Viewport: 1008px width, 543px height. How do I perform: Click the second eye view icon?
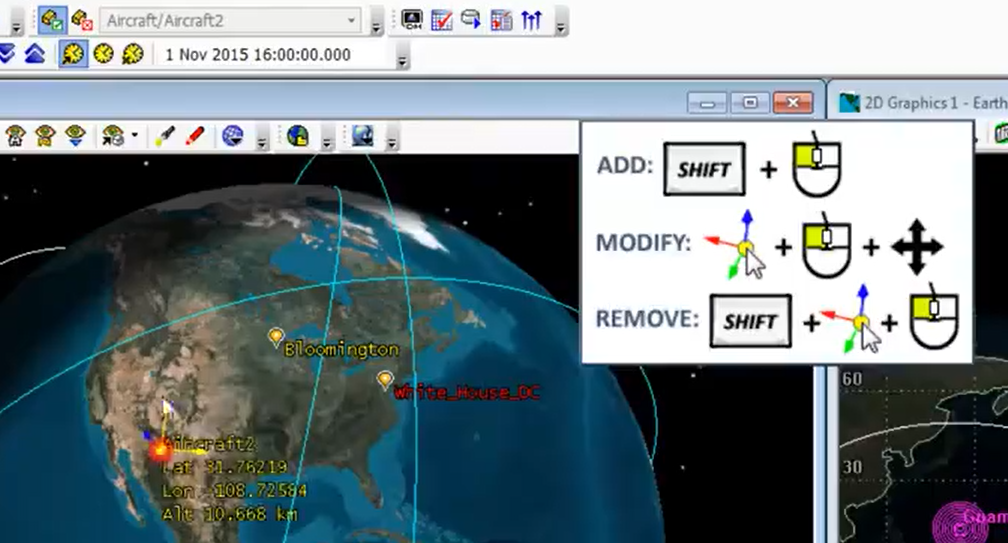coord(45,136)
